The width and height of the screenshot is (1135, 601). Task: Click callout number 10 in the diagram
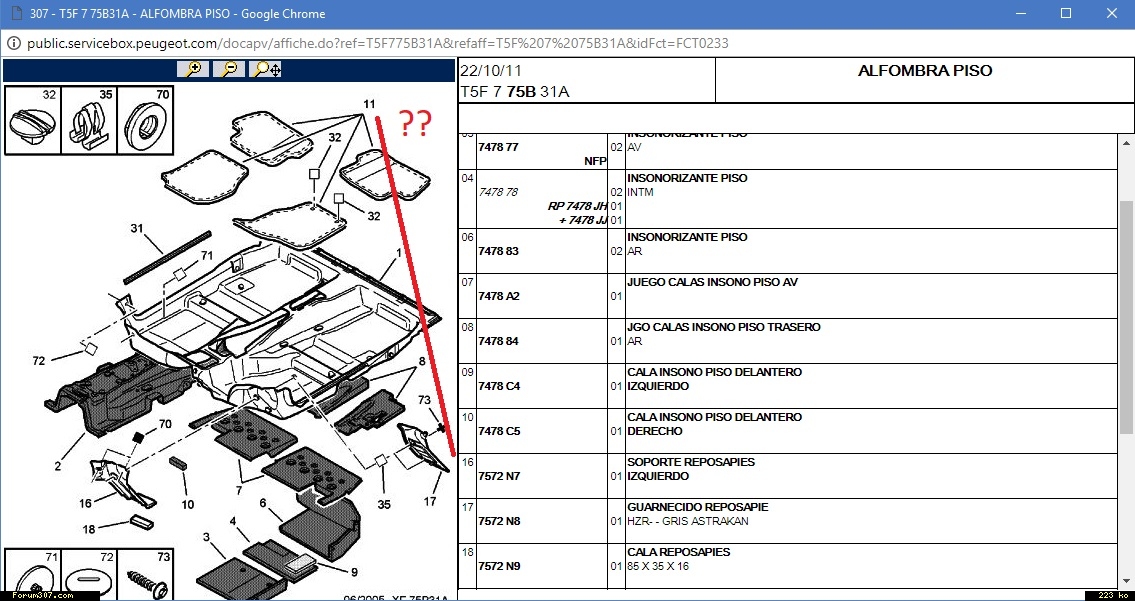tap(187, 504)
